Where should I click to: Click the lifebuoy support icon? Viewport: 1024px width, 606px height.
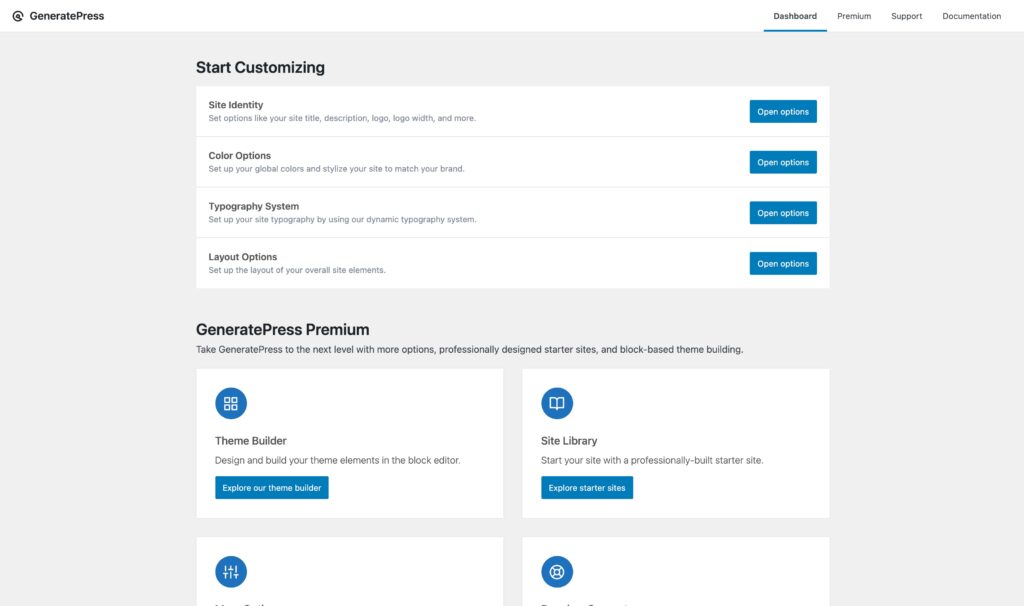pos(557,572)
